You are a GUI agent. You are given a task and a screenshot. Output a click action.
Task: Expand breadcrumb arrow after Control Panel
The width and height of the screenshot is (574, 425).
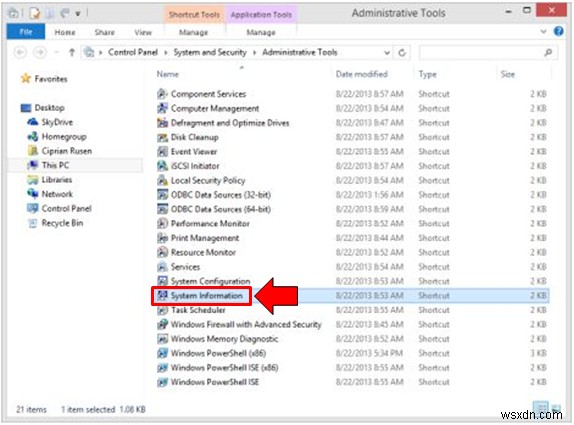click(166, 53)
